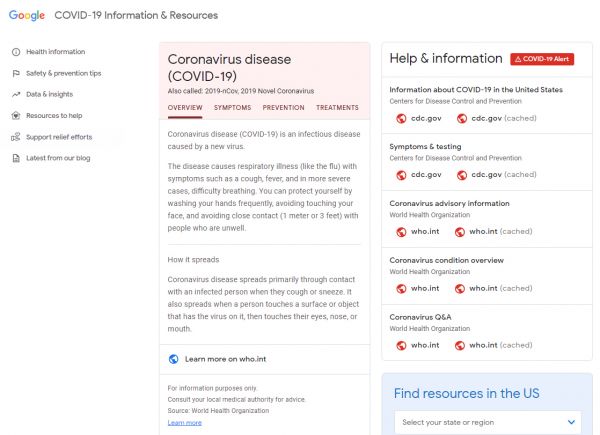This screenshot has height=435, width=600.
Task: Switch to the Prevention tab
Action: [x=284, y=107]
